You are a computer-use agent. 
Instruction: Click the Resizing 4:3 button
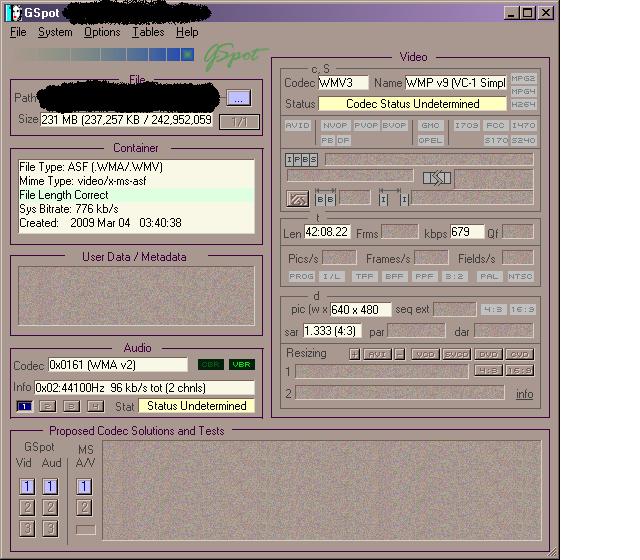(x=488, y=370)
